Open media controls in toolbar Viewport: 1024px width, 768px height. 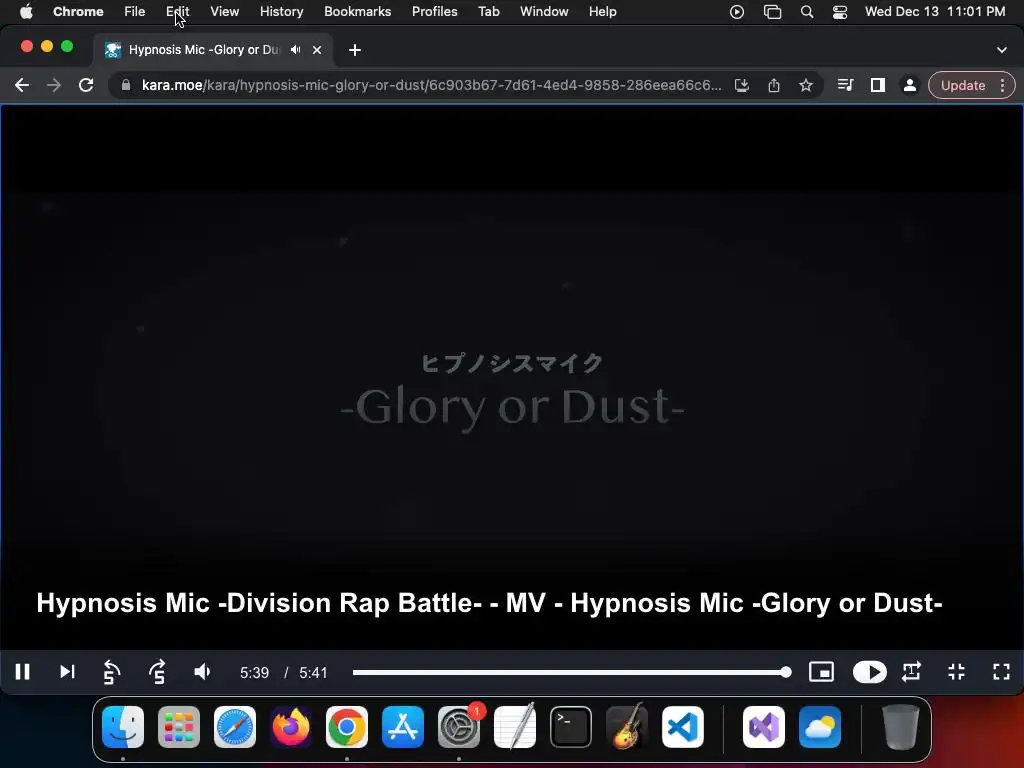tap(846, 86)
